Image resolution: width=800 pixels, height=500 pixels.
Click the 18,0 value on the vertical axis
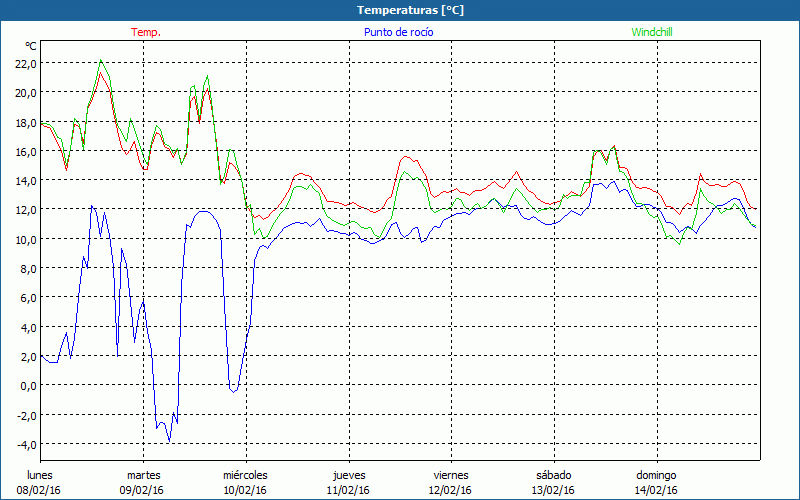24,122
